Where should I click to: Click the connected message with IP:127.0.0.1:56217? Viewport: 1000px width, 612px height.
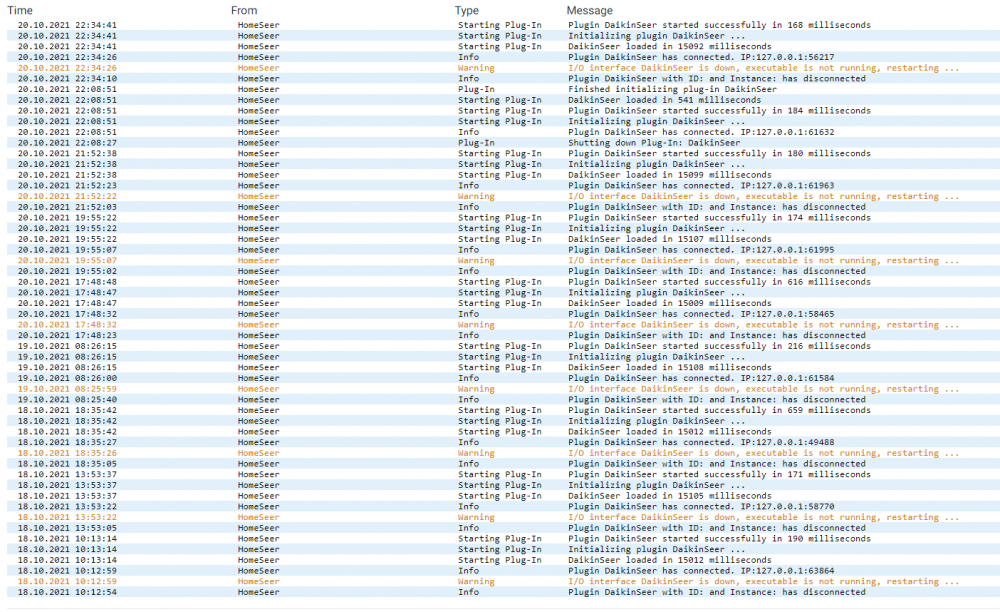click(687, 57)
